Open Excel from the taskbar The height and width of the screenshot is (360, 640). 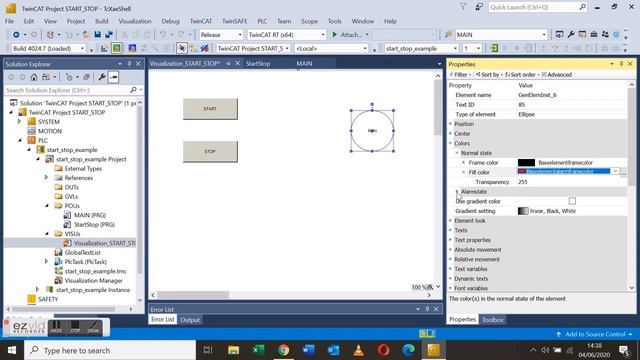click(x=258, y=350)
